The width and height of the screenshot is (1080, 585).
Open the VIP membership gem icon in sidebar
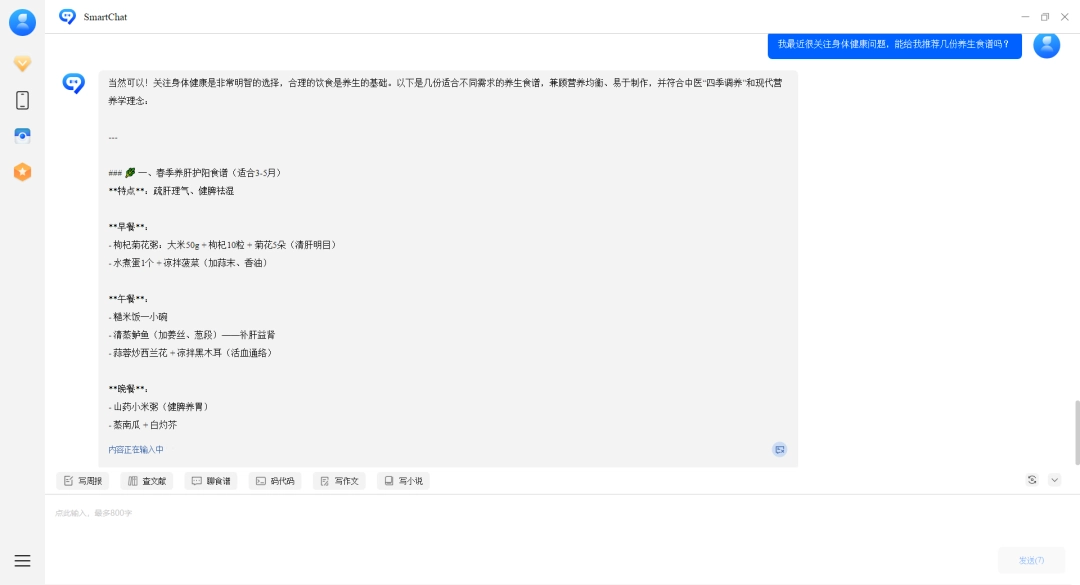pos(22,63)
